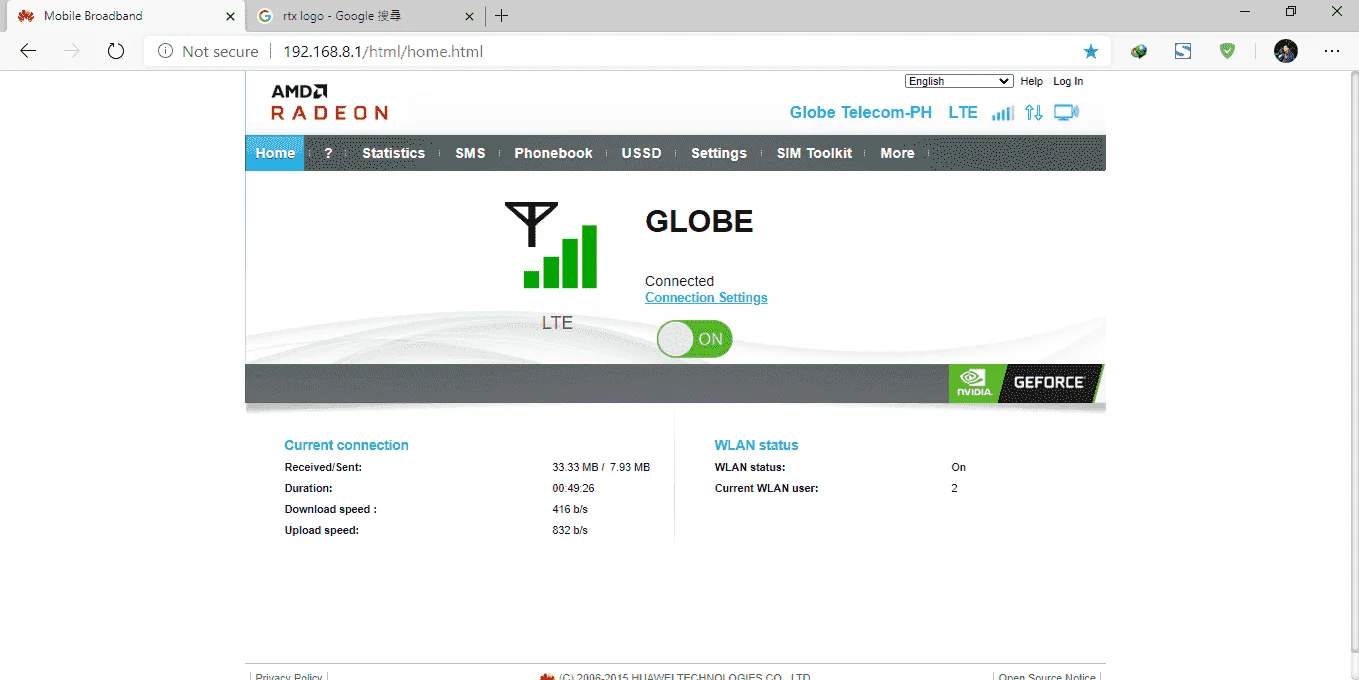Open the USSD menu
The height and width of the screenshot is (680, 1359).
[641, 153]
